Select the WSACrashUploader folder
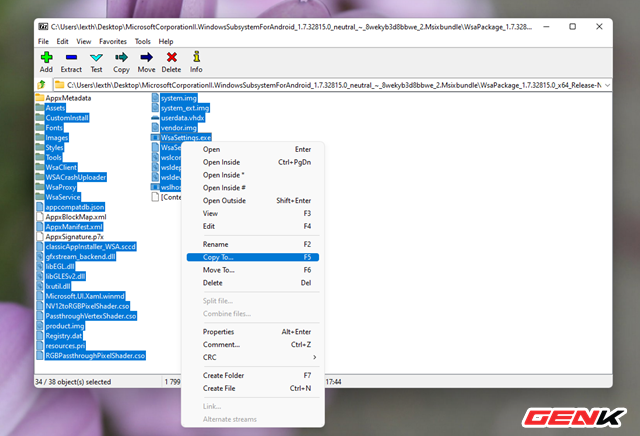The image size is (640, 436). [76, 177]
